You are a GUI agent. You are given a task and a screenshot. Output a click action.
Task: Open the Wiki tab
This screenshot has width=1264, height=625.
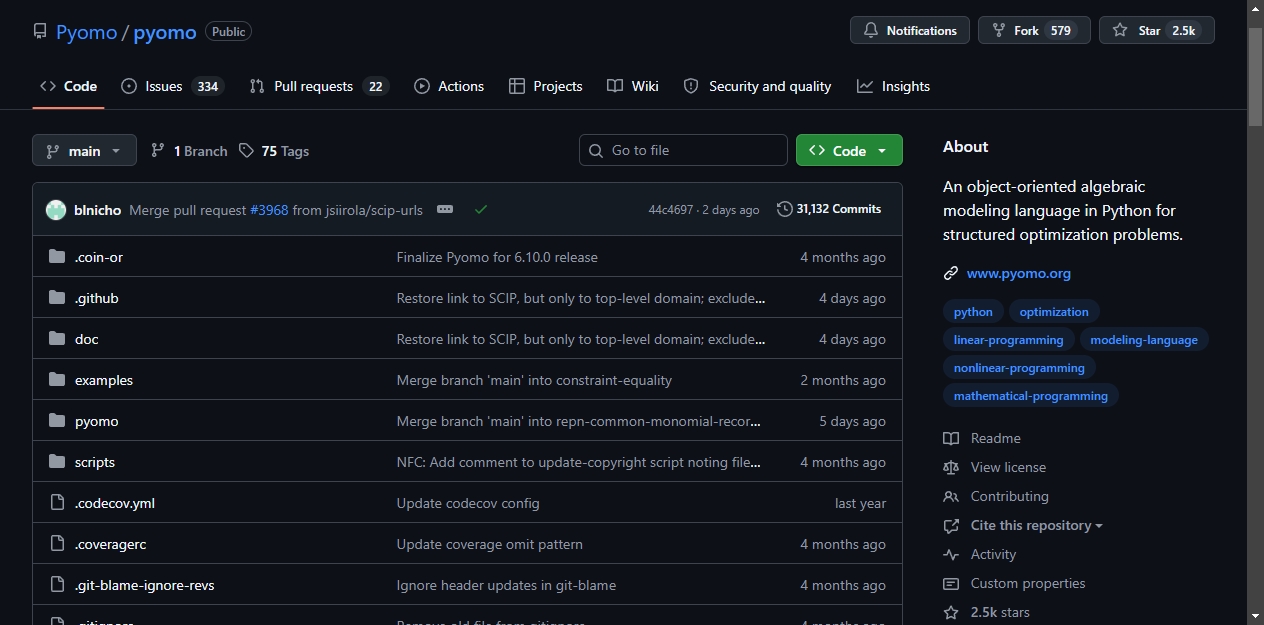coord(633,86)
